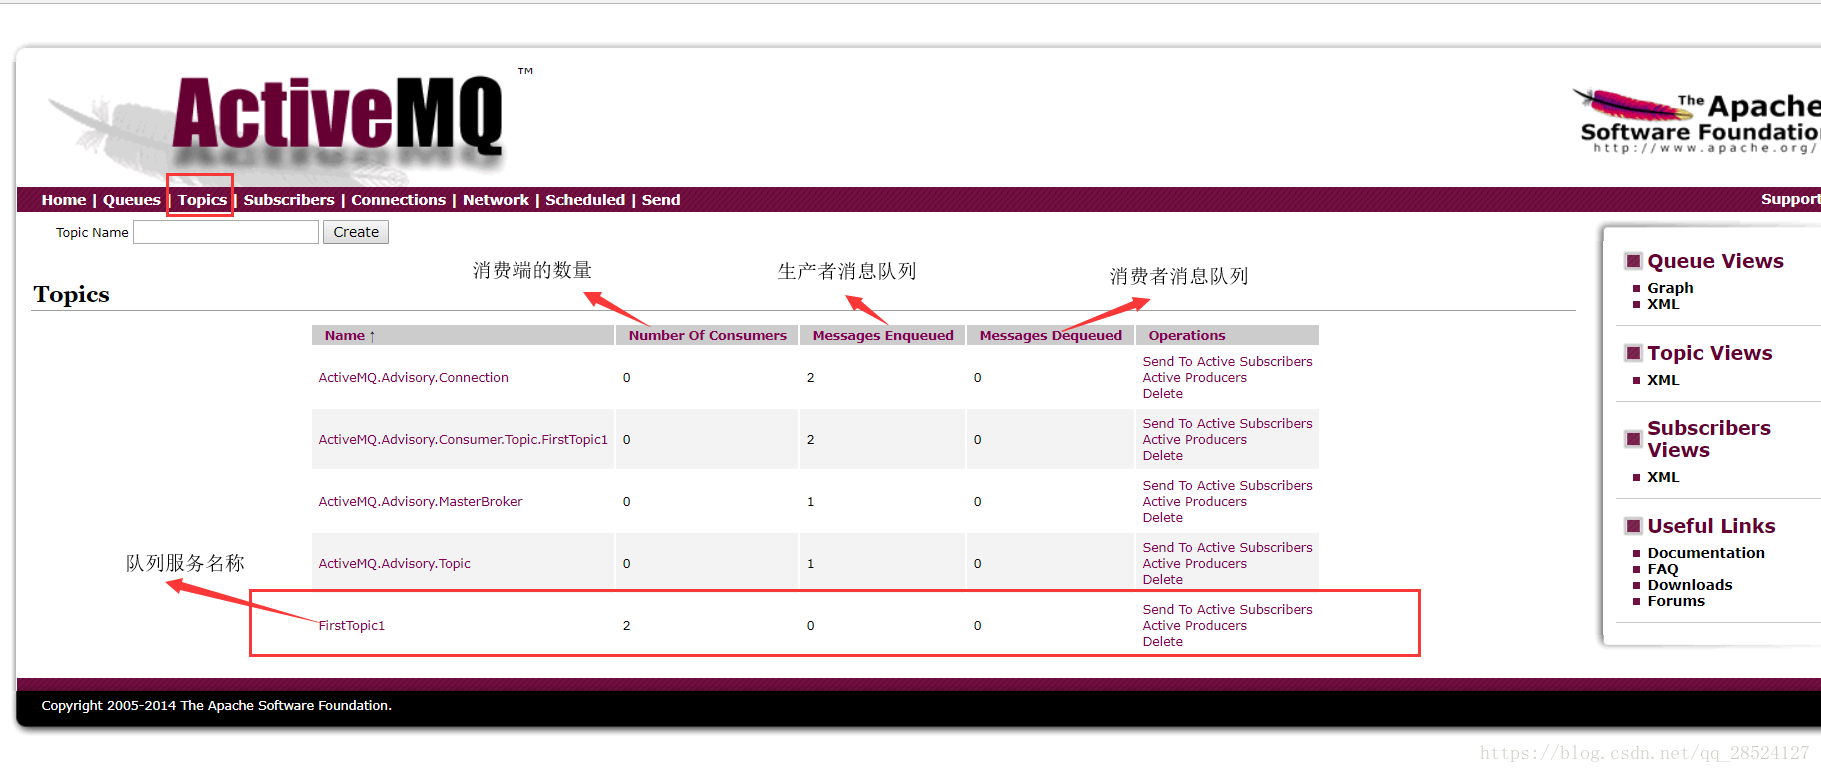Open the Queues menu item
This screenshot has height=773, width=1821.
click(x=132, y=200)
